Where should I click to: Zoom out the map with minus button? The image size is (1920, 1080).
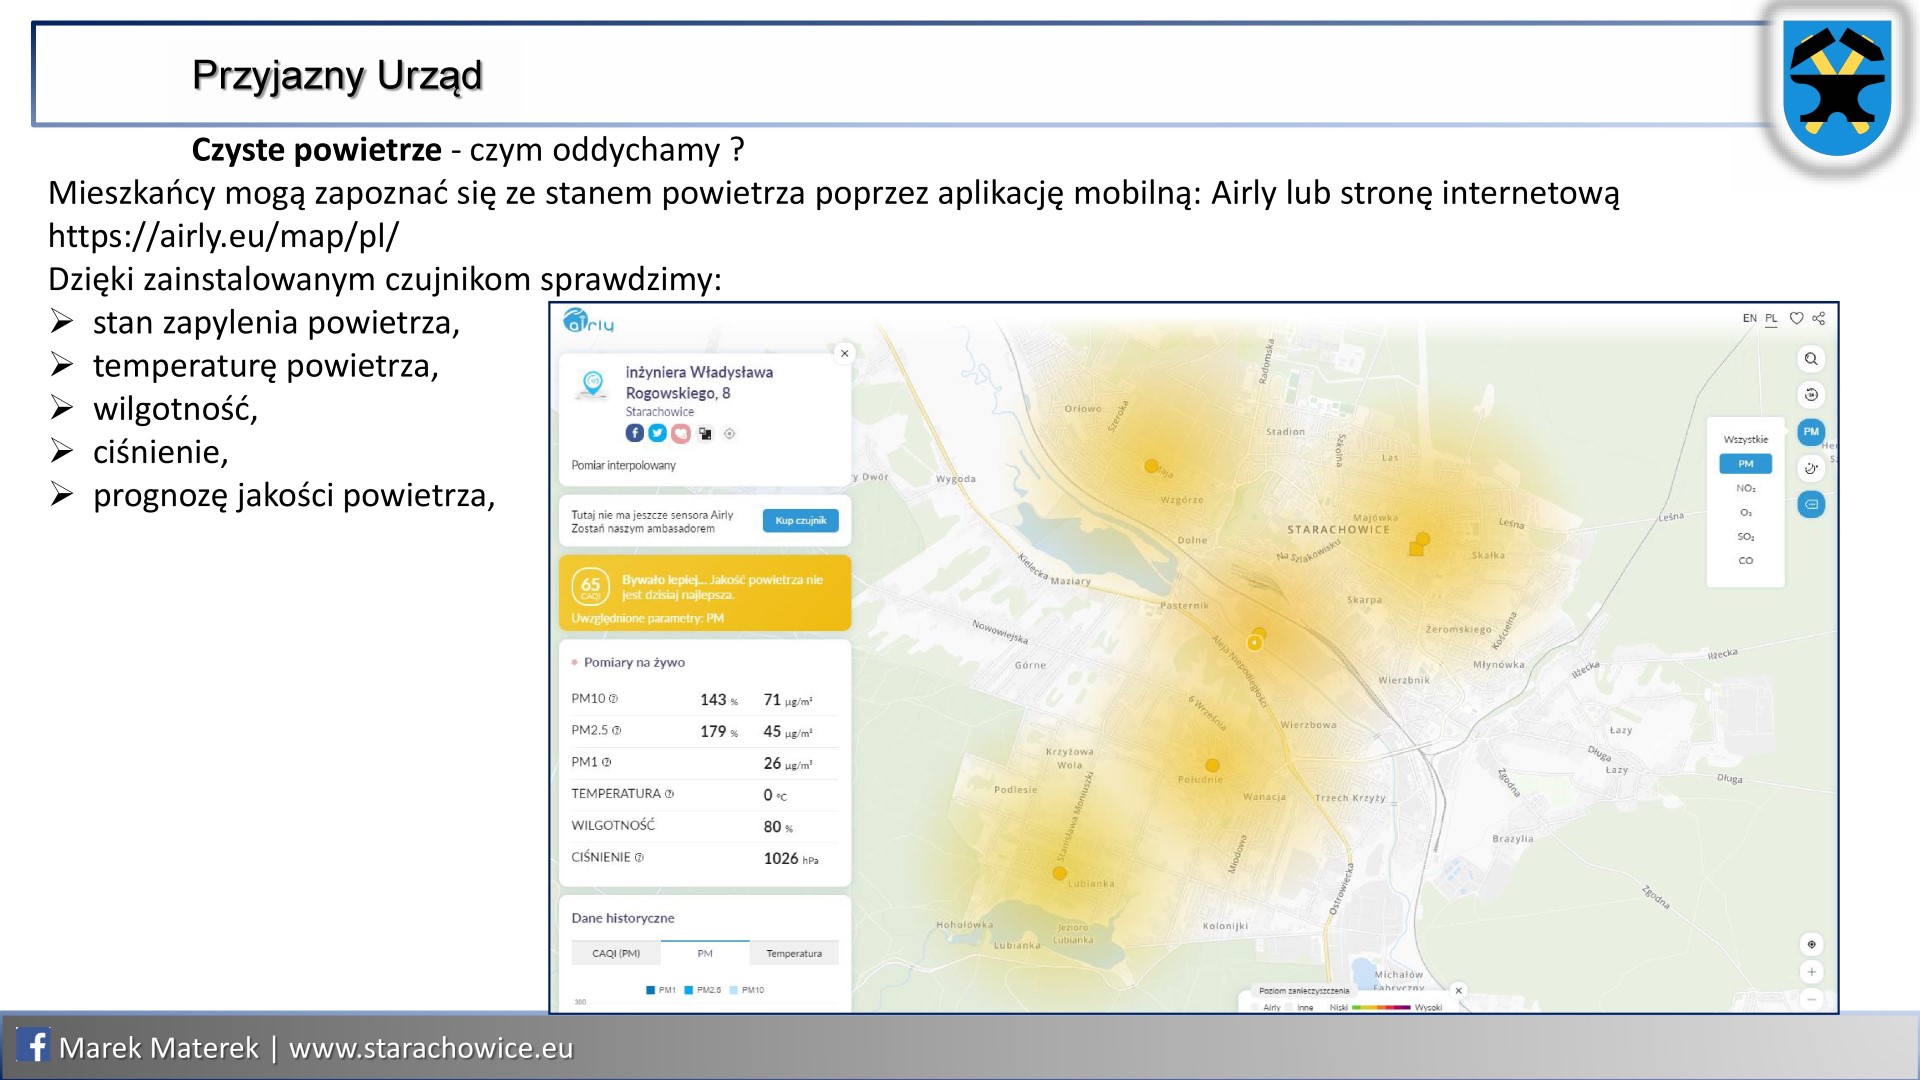coord(1811,999)
